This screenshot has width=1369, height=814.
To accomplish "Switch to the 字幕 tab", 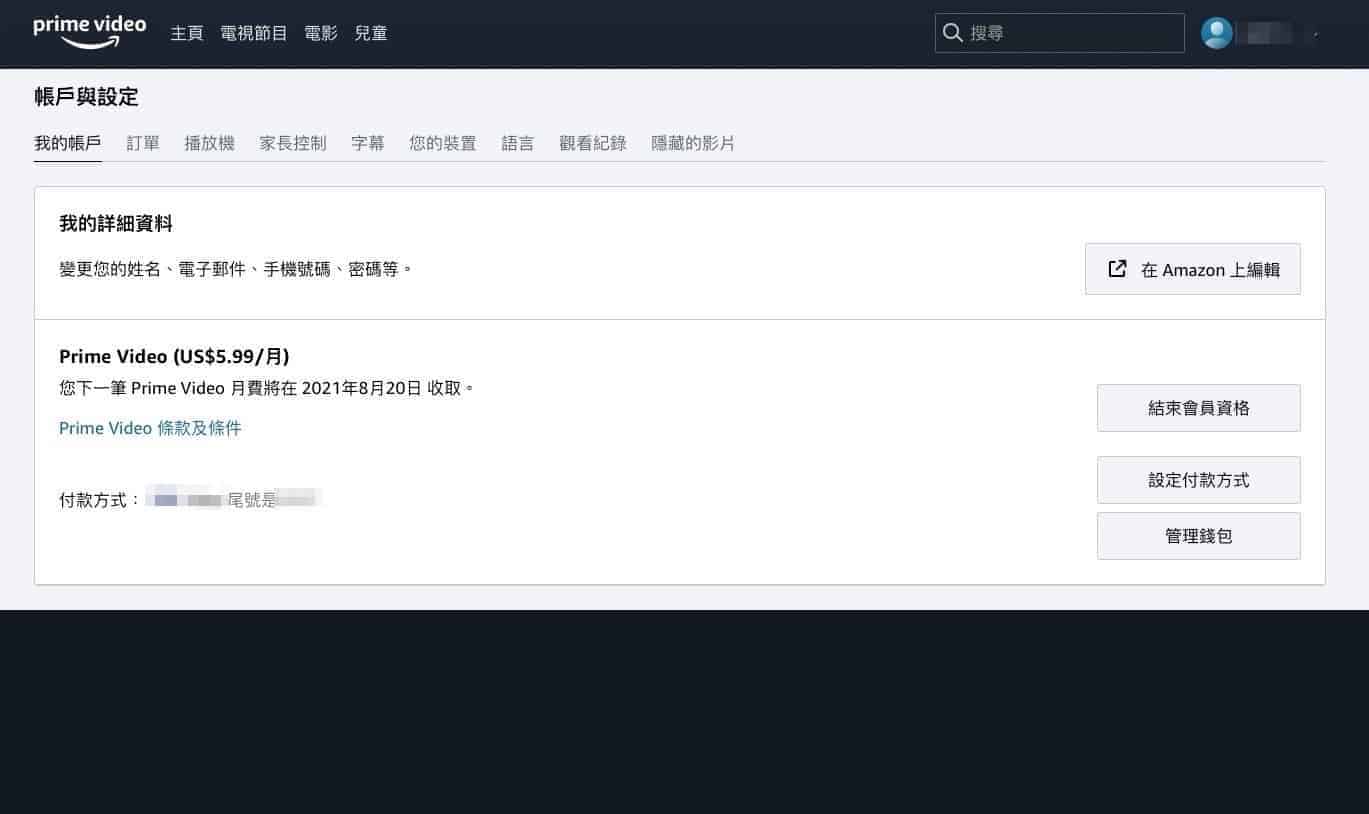I will [x=368, y=143].
